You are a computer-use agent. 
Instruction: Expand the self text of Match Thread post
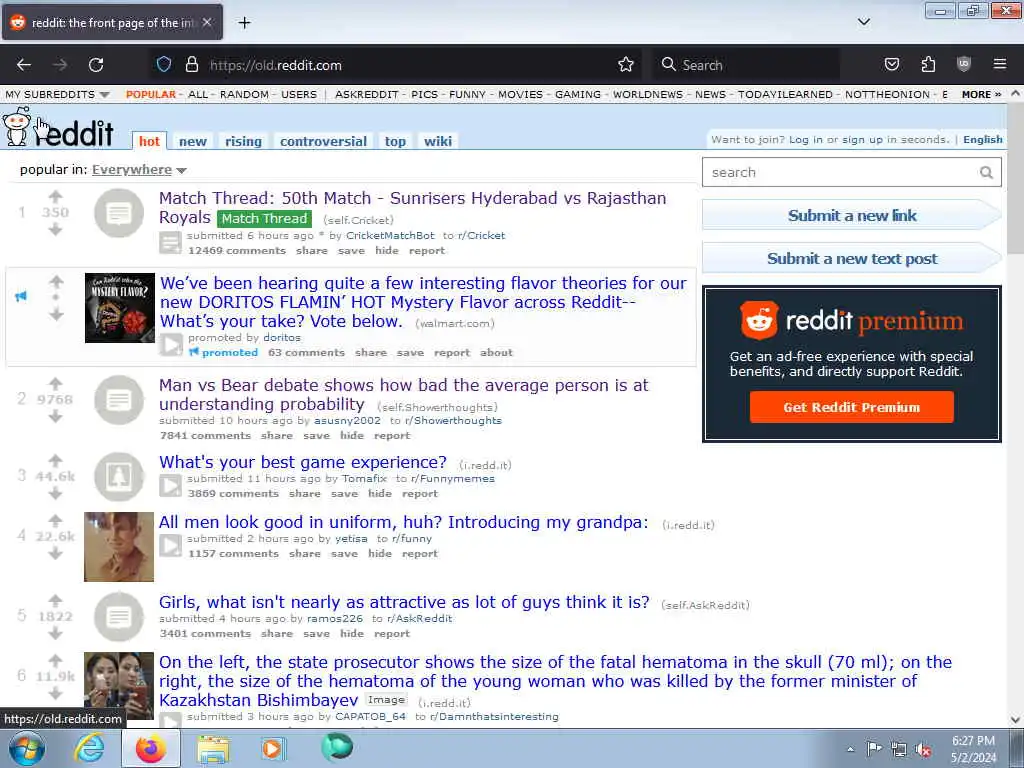(170, 242)
